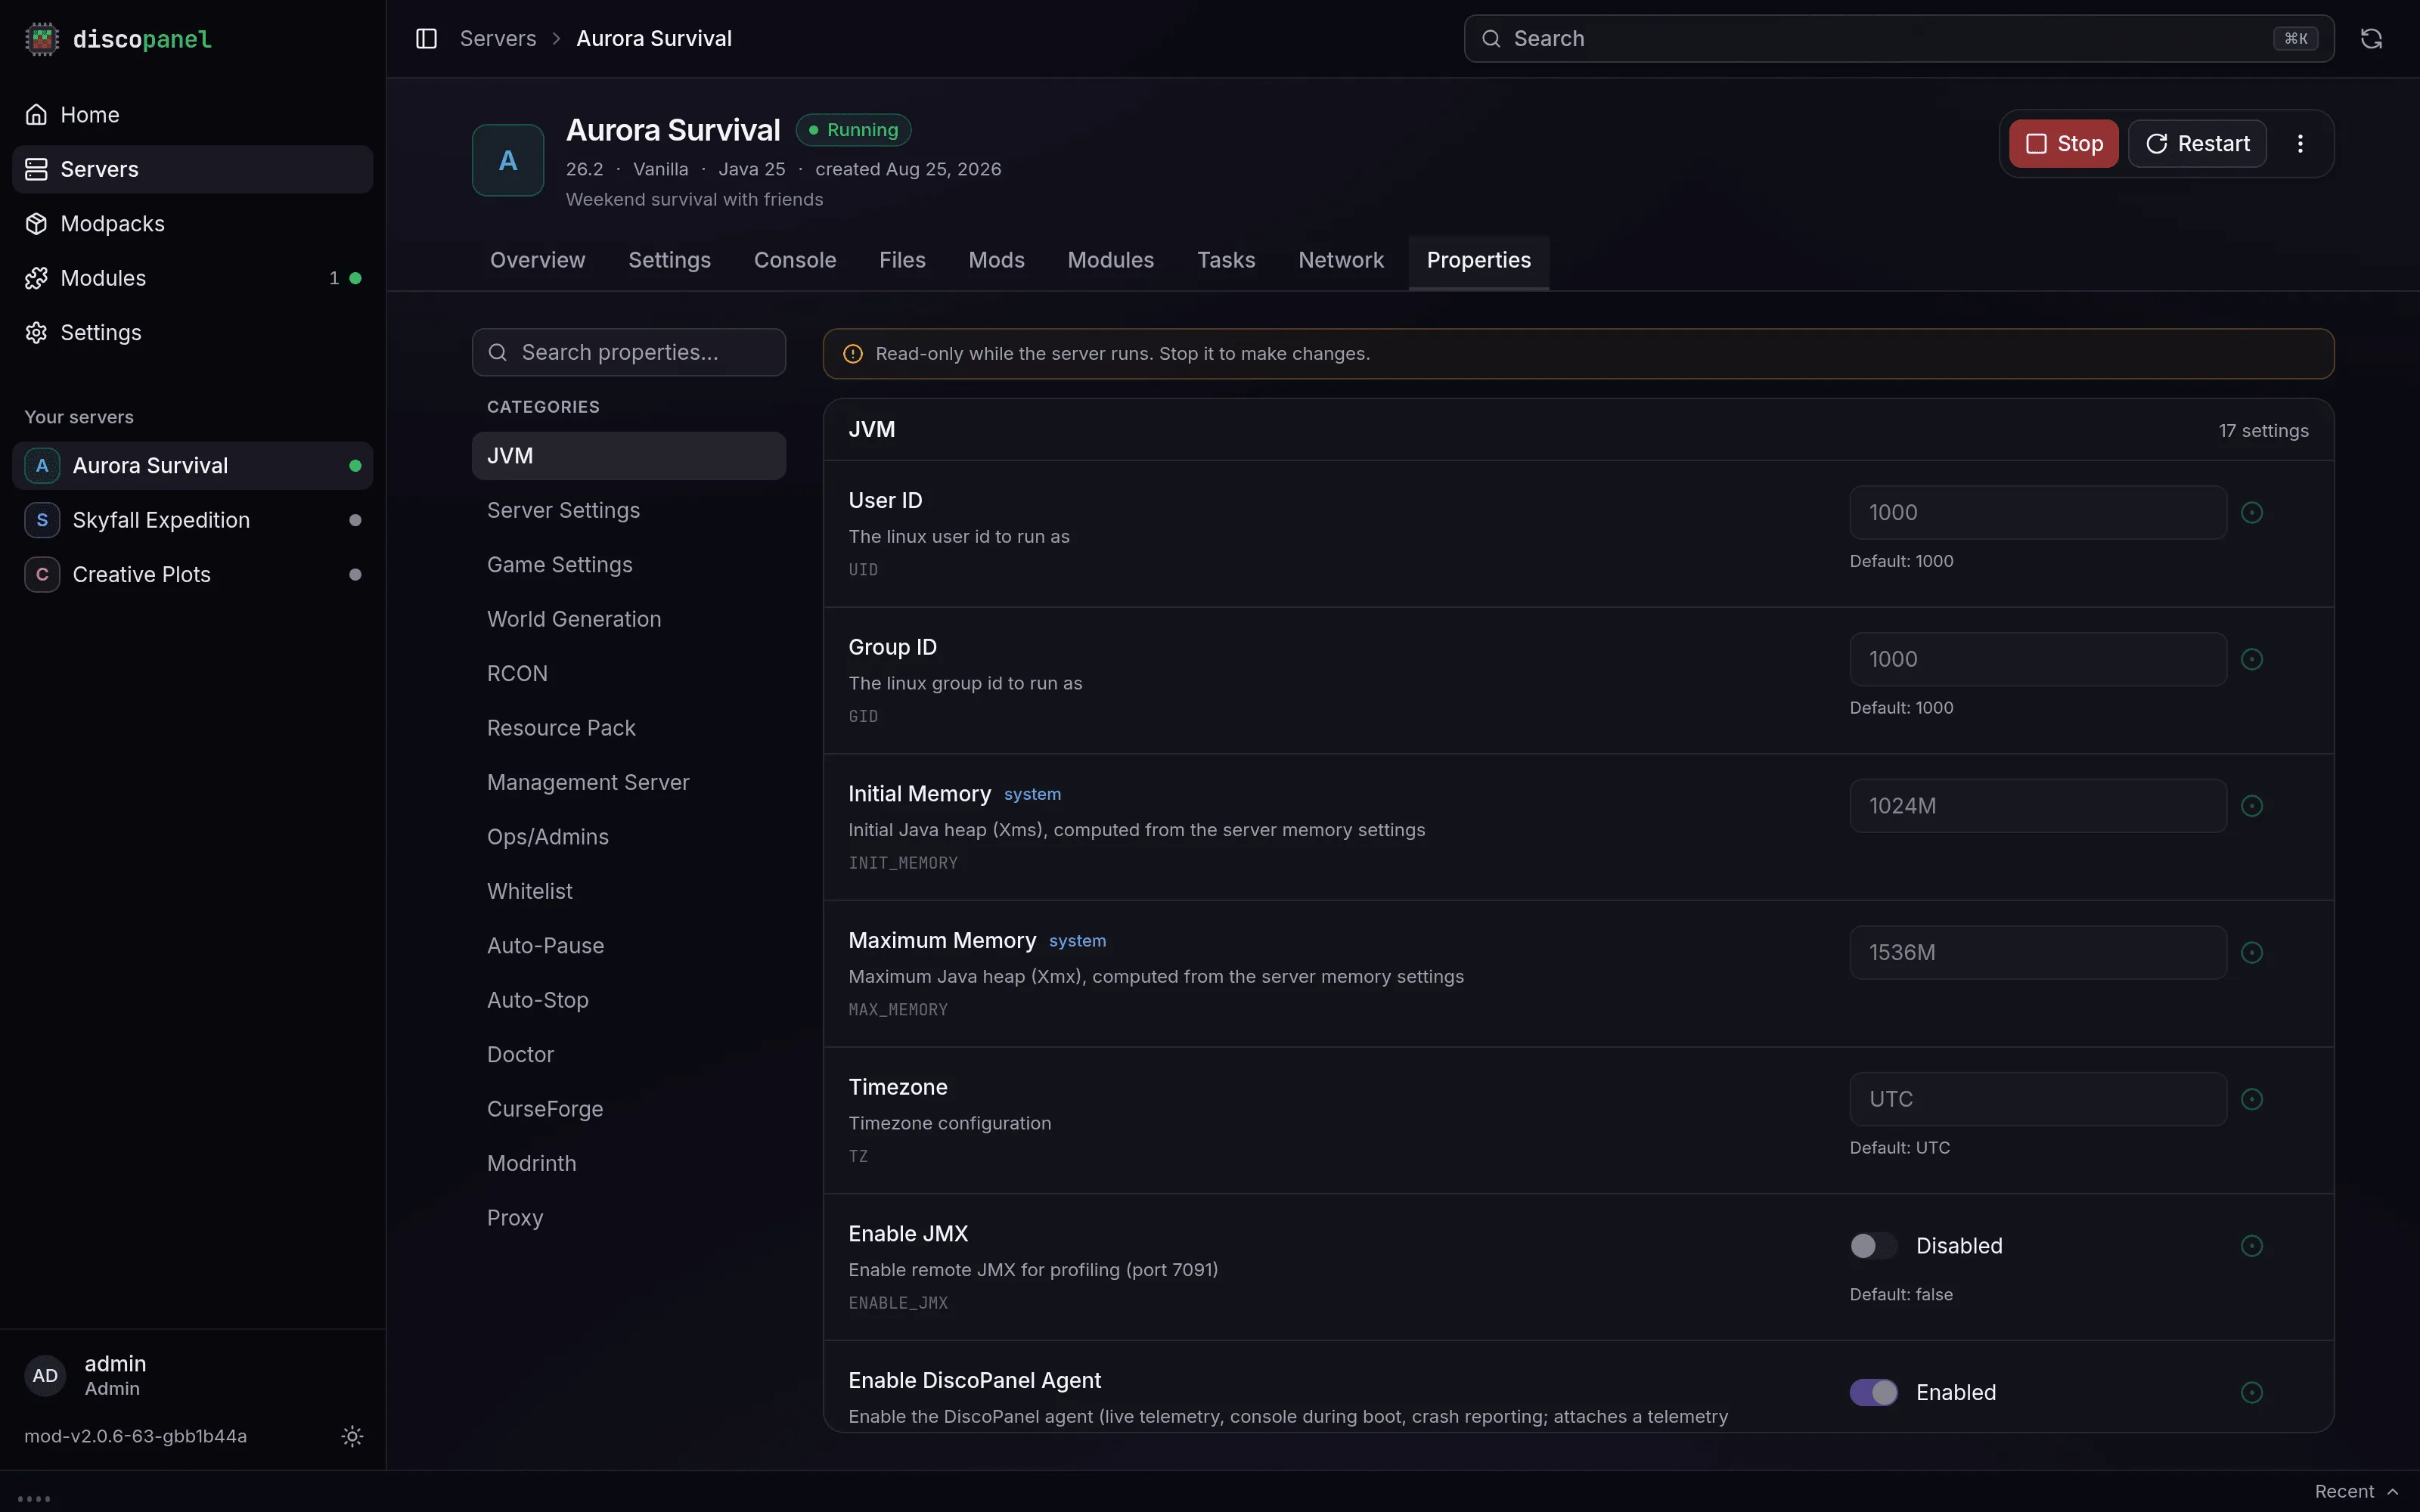Select the RCON category

(628, 674)
